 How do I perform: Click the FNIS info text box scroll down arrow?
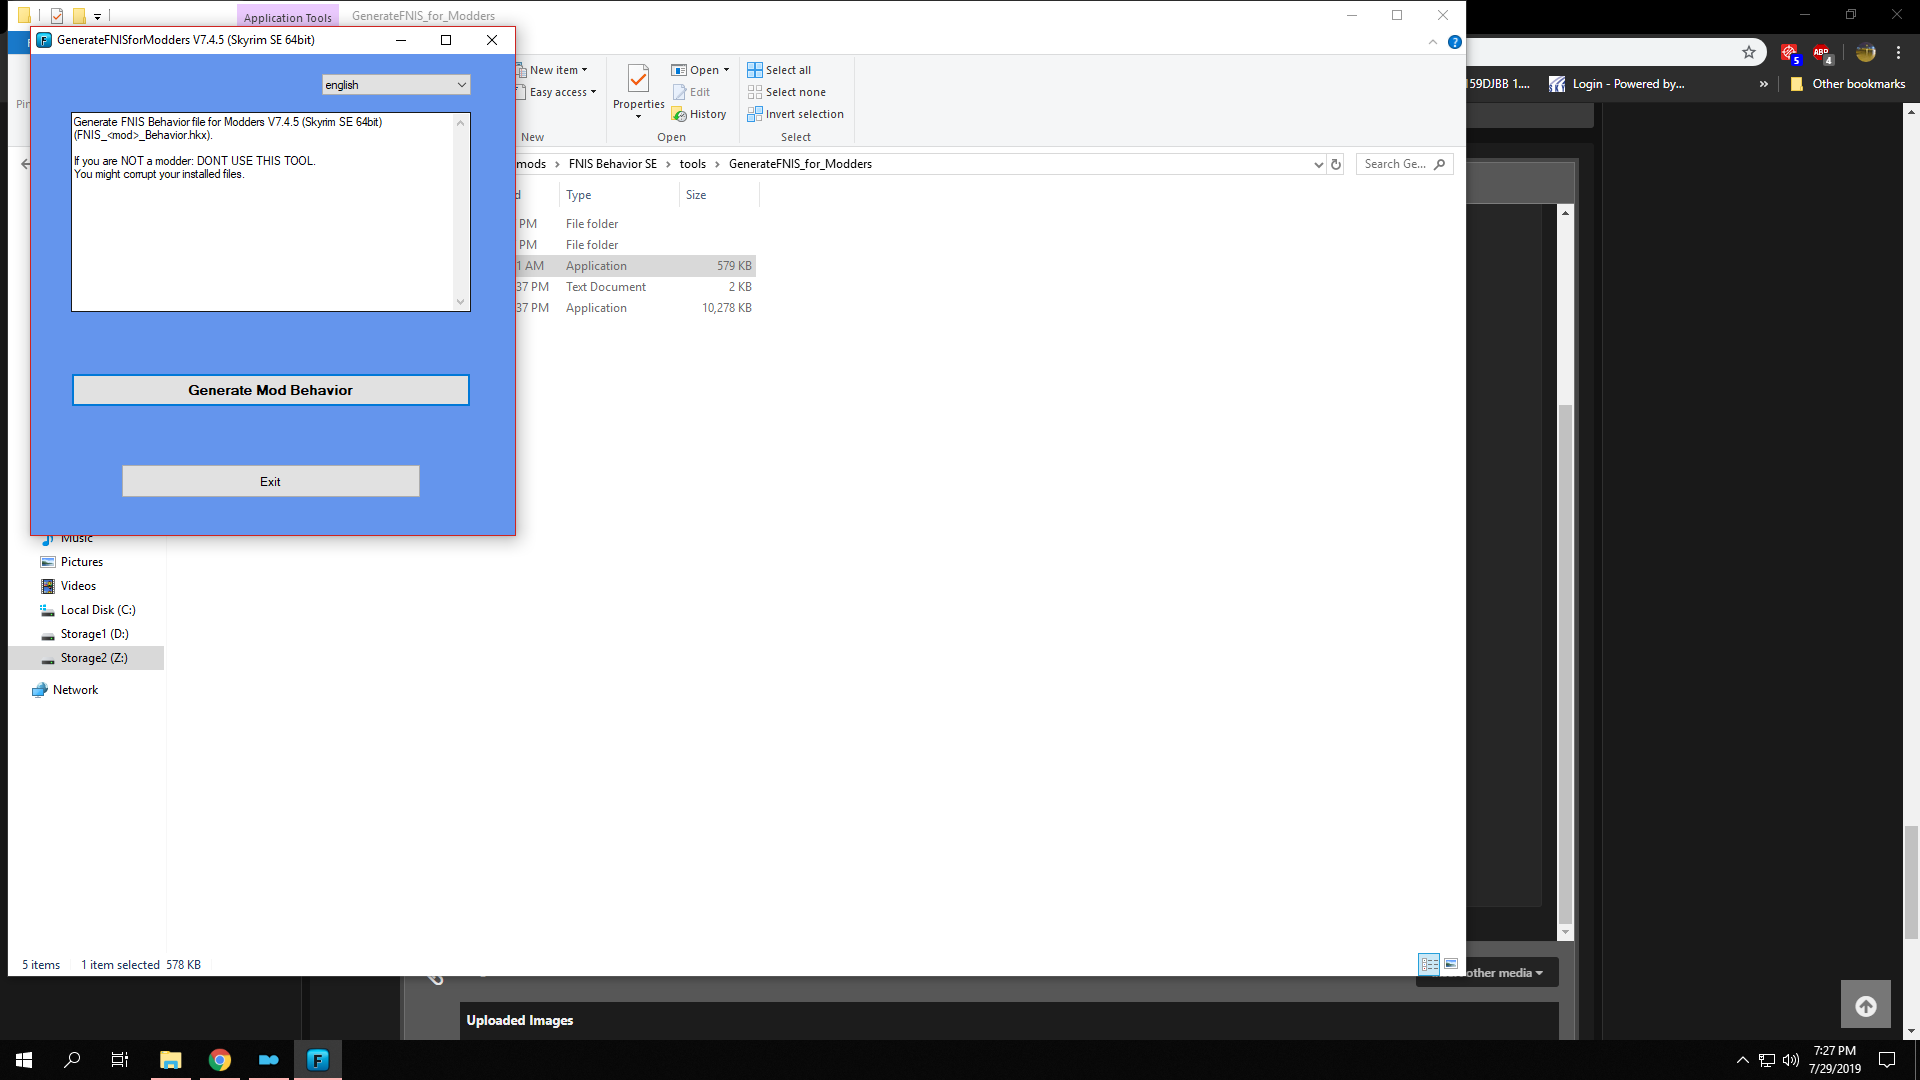460,301
